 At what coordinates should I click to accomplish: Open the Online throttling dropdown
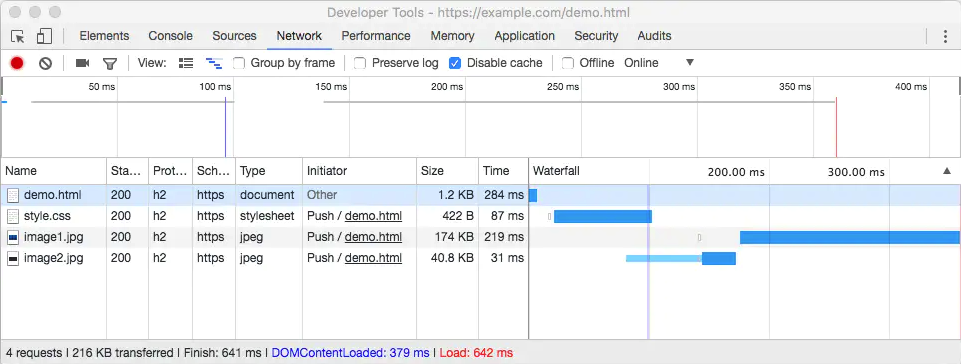coord(659,63)
